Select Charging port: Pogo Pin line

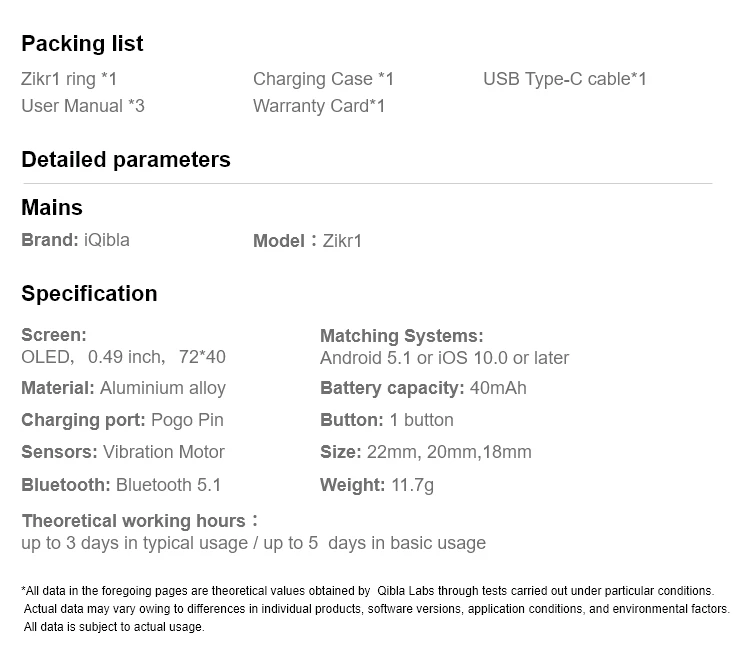click(x=122, y=420)
